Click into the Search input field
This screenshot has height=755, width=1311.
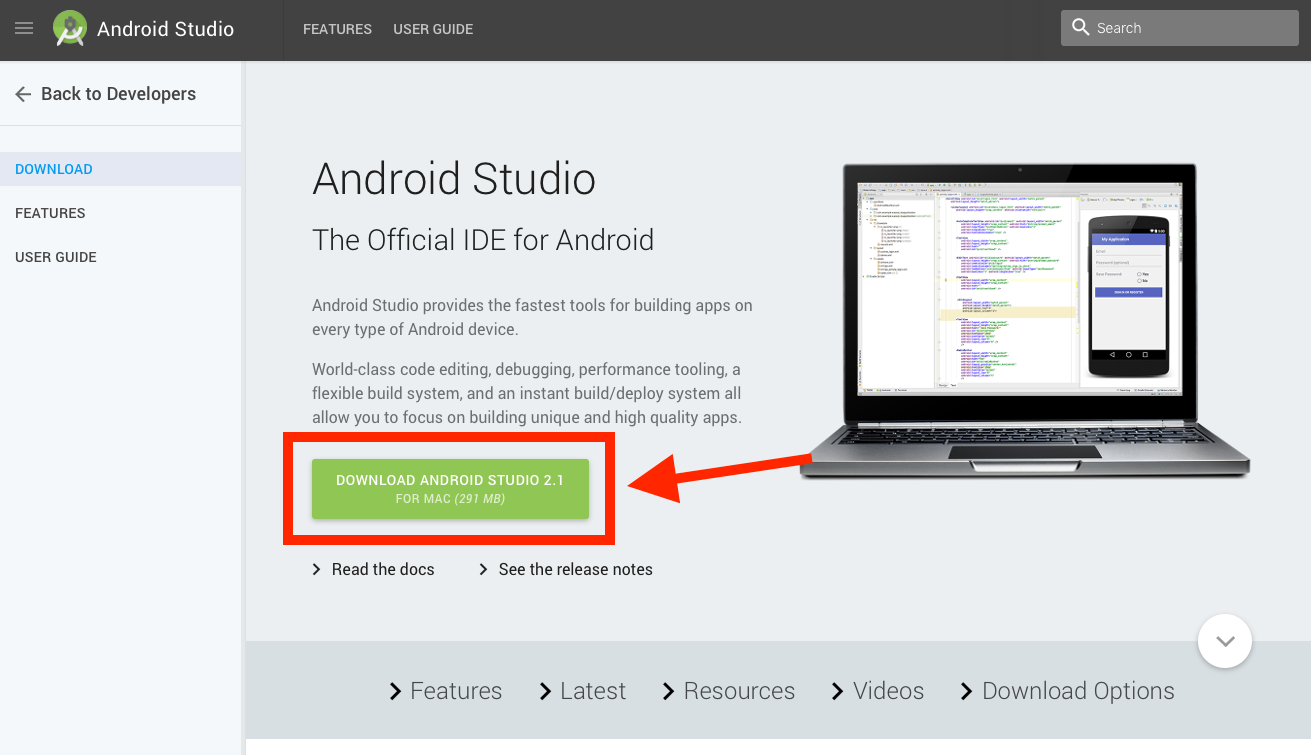click(1180, 28)
